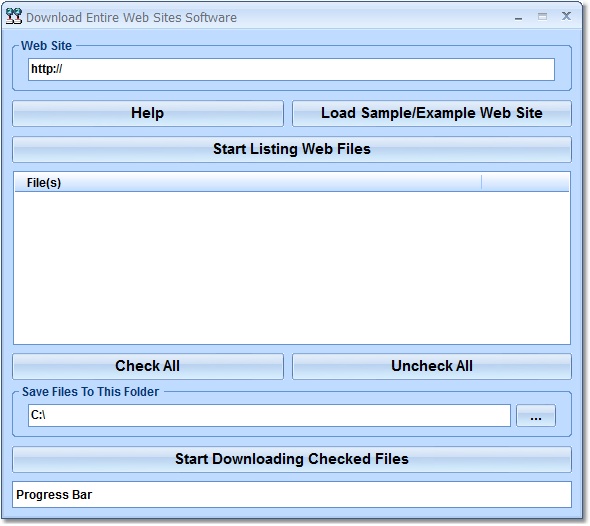
Task: Minimize the Download Entire Web Sites window
Action: click(519, 17)
